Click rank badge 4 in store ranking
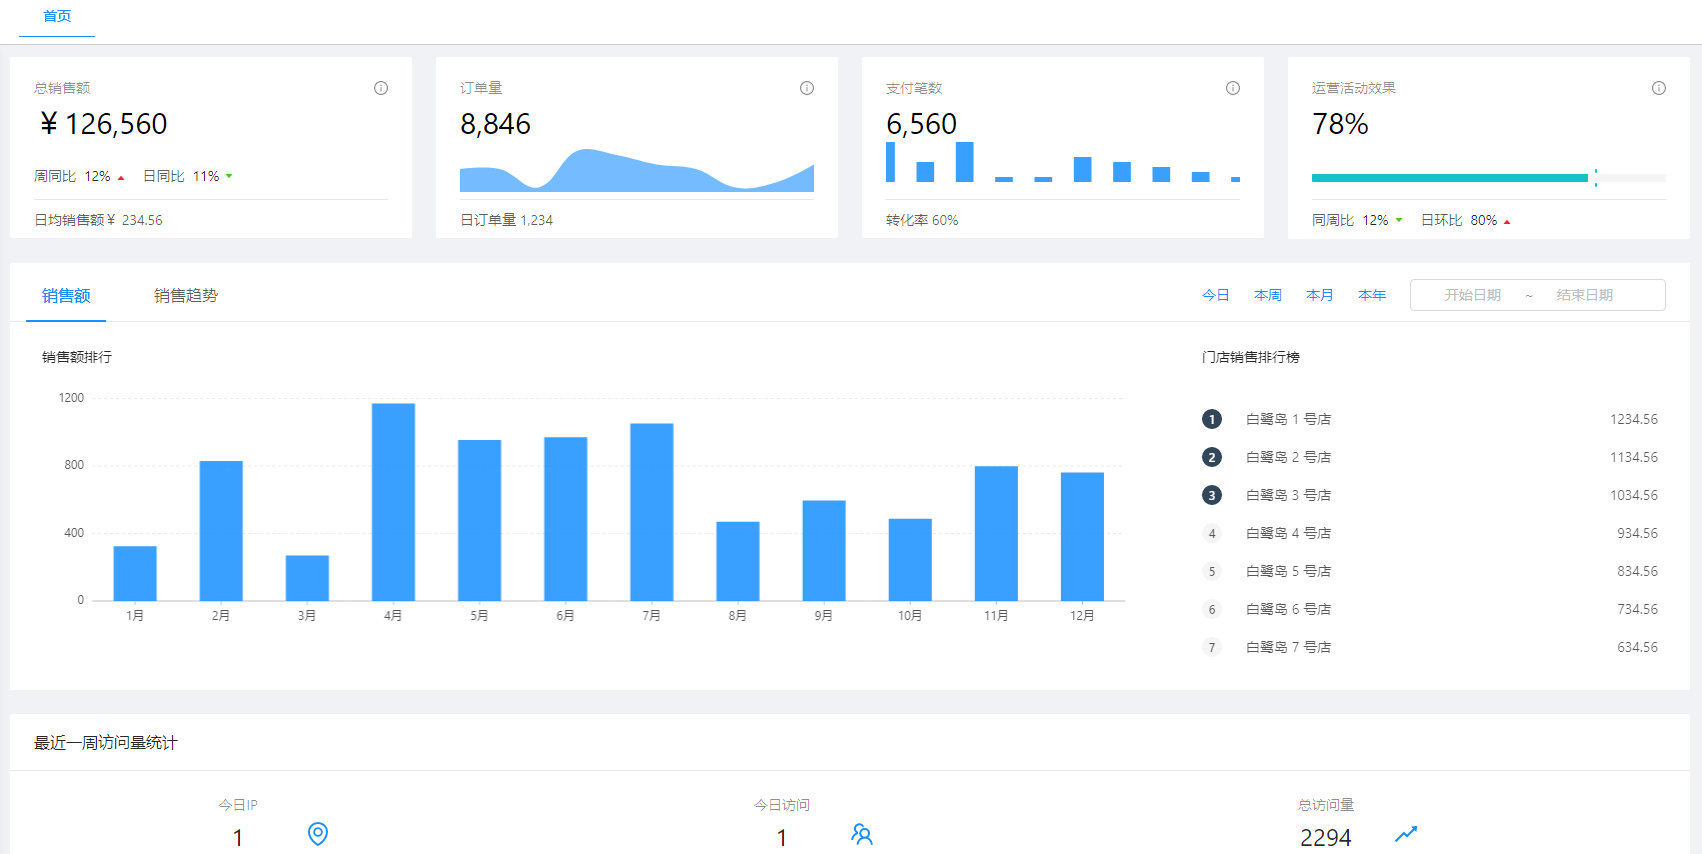 [x=1212, y=533]
